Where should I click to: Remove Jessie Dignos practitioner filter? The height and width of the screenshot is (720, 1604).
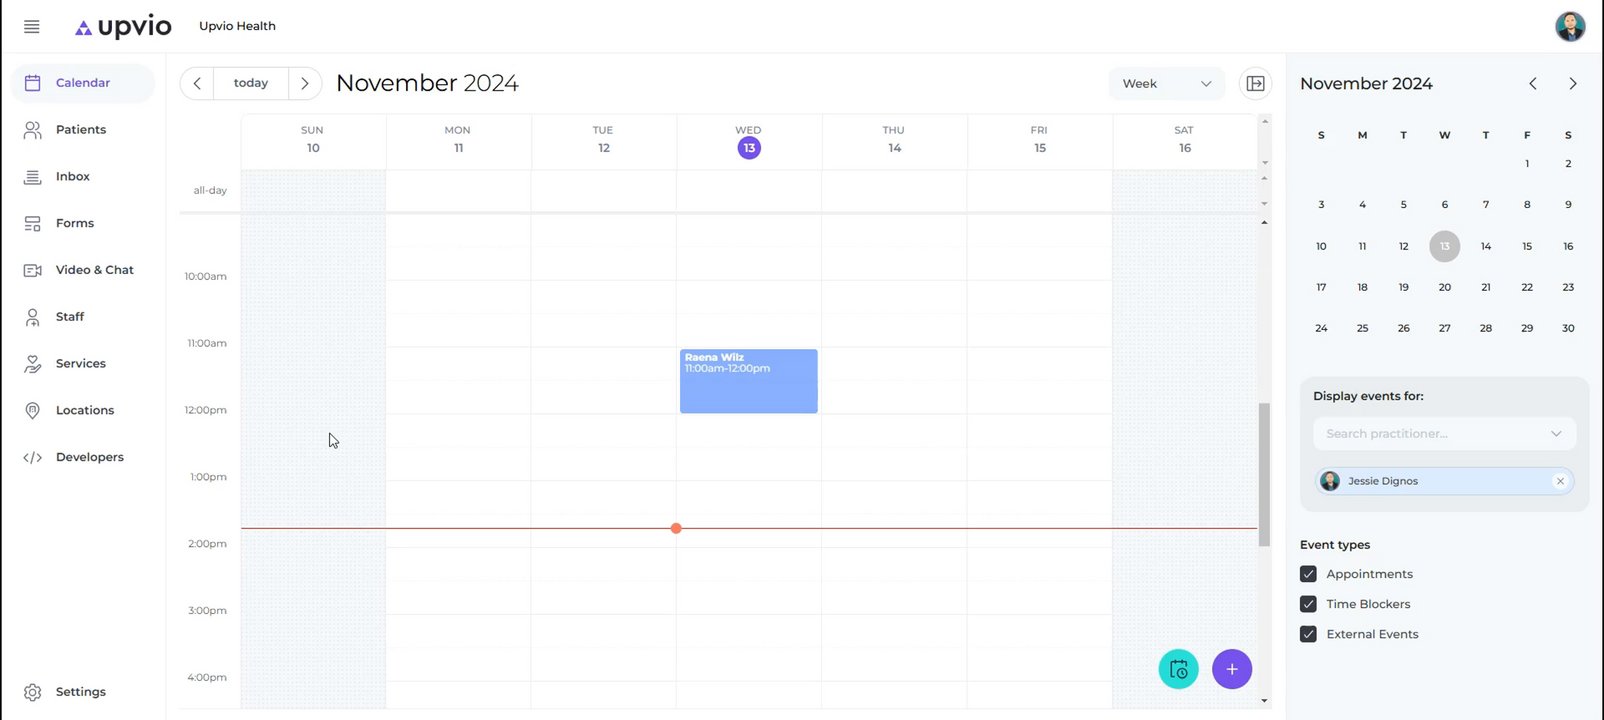(x=1560, y=481)
